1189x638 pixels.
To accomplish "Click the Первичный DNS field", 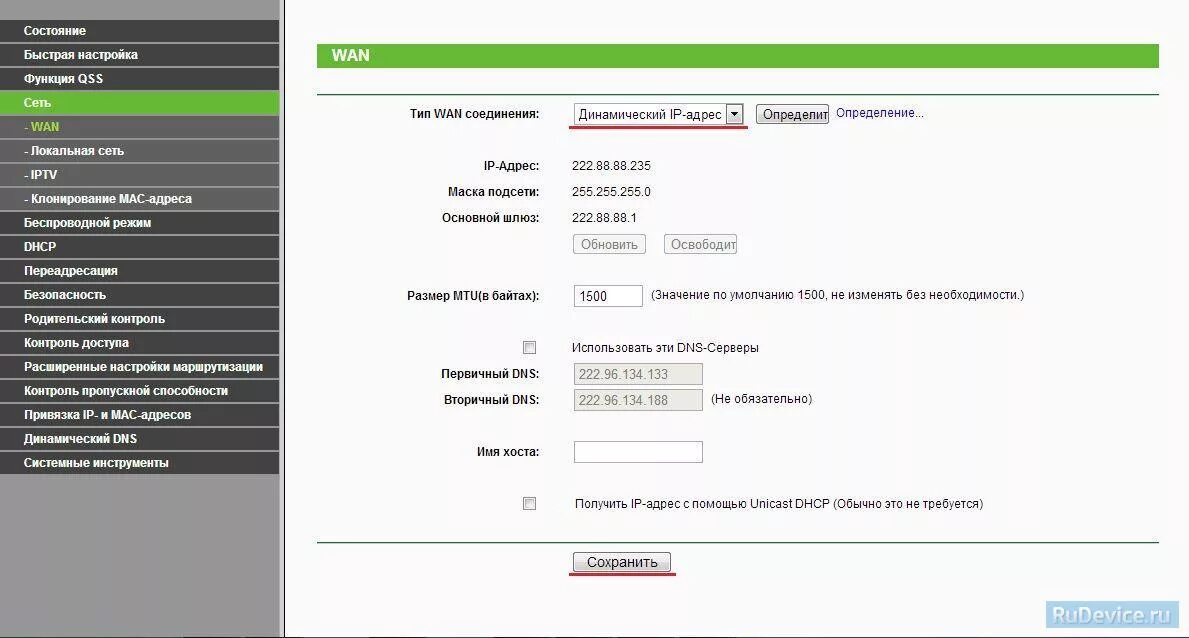I will click(x=638, y=374).
